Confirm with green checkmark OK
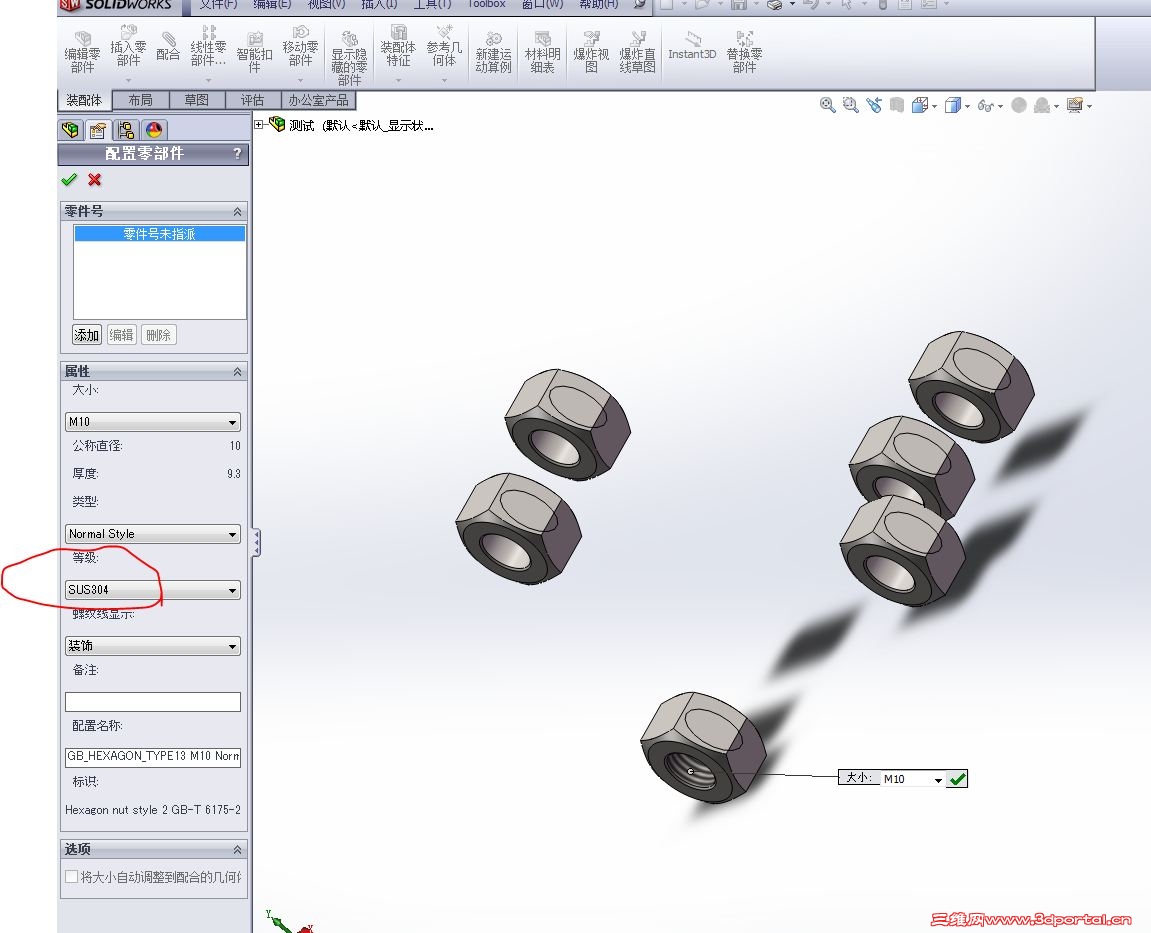This screenshot has height=933, width=1151. pos(69,179)
